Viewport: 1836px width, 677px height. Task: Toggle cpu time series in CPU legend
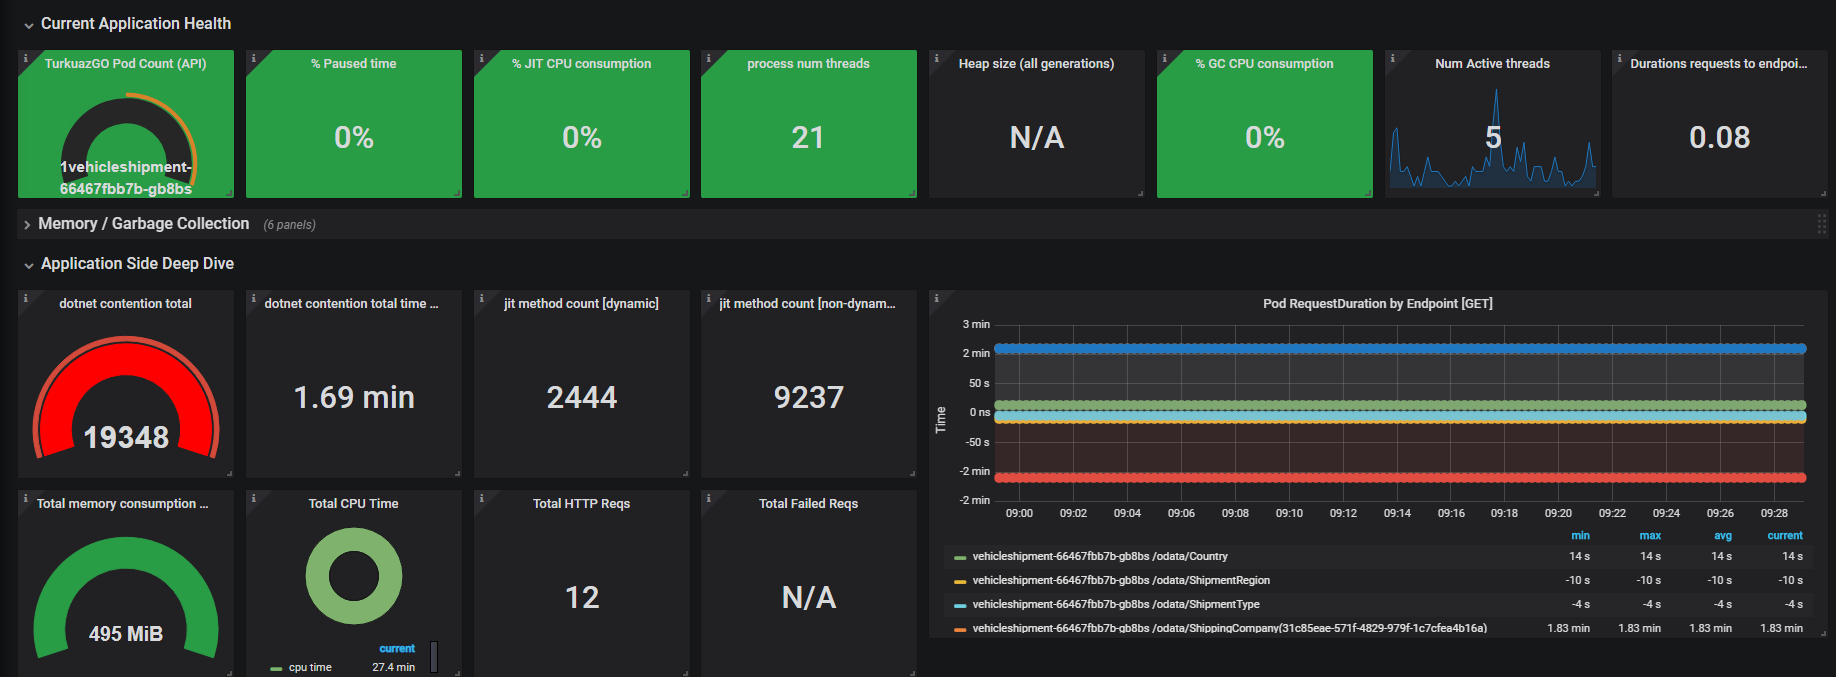tap(310, 667)
